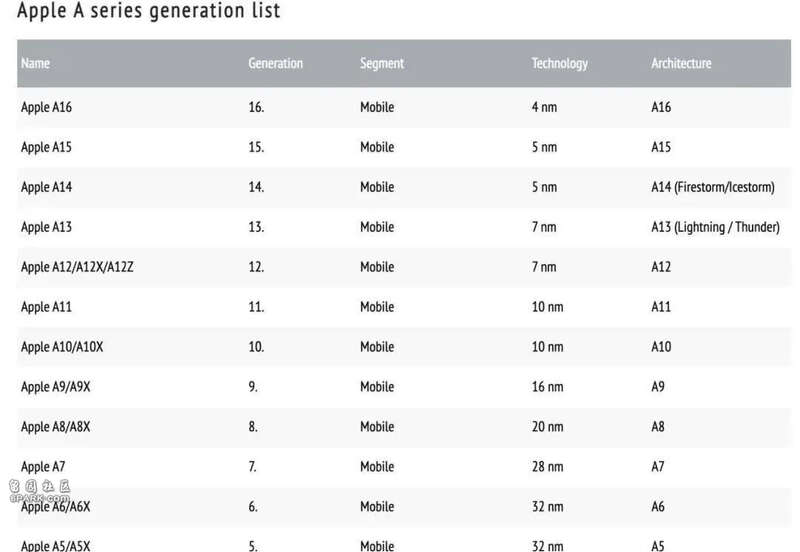Viewport: 800px width, 552px height.
Task: Click generation number 12.
Action: (256, 267)
